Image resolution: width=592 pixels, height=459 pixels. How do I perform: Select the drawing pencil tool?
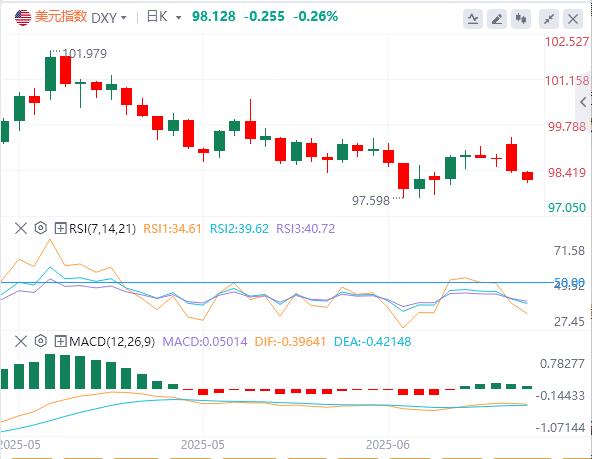click(497, 19)
